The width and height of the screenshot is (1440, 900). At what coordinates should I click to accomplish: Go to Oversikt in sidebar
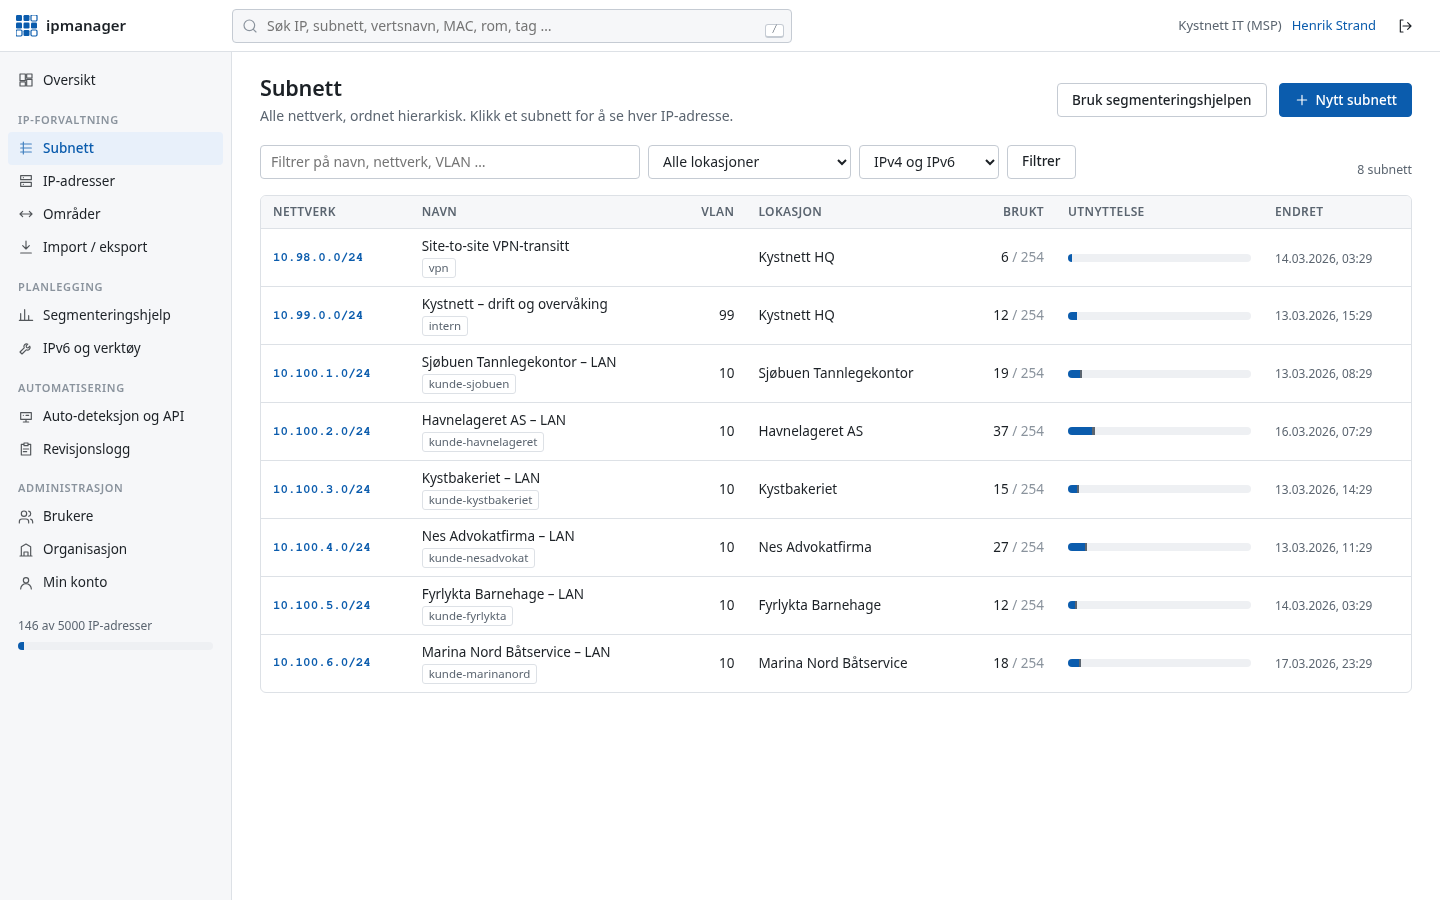(115, 80)
